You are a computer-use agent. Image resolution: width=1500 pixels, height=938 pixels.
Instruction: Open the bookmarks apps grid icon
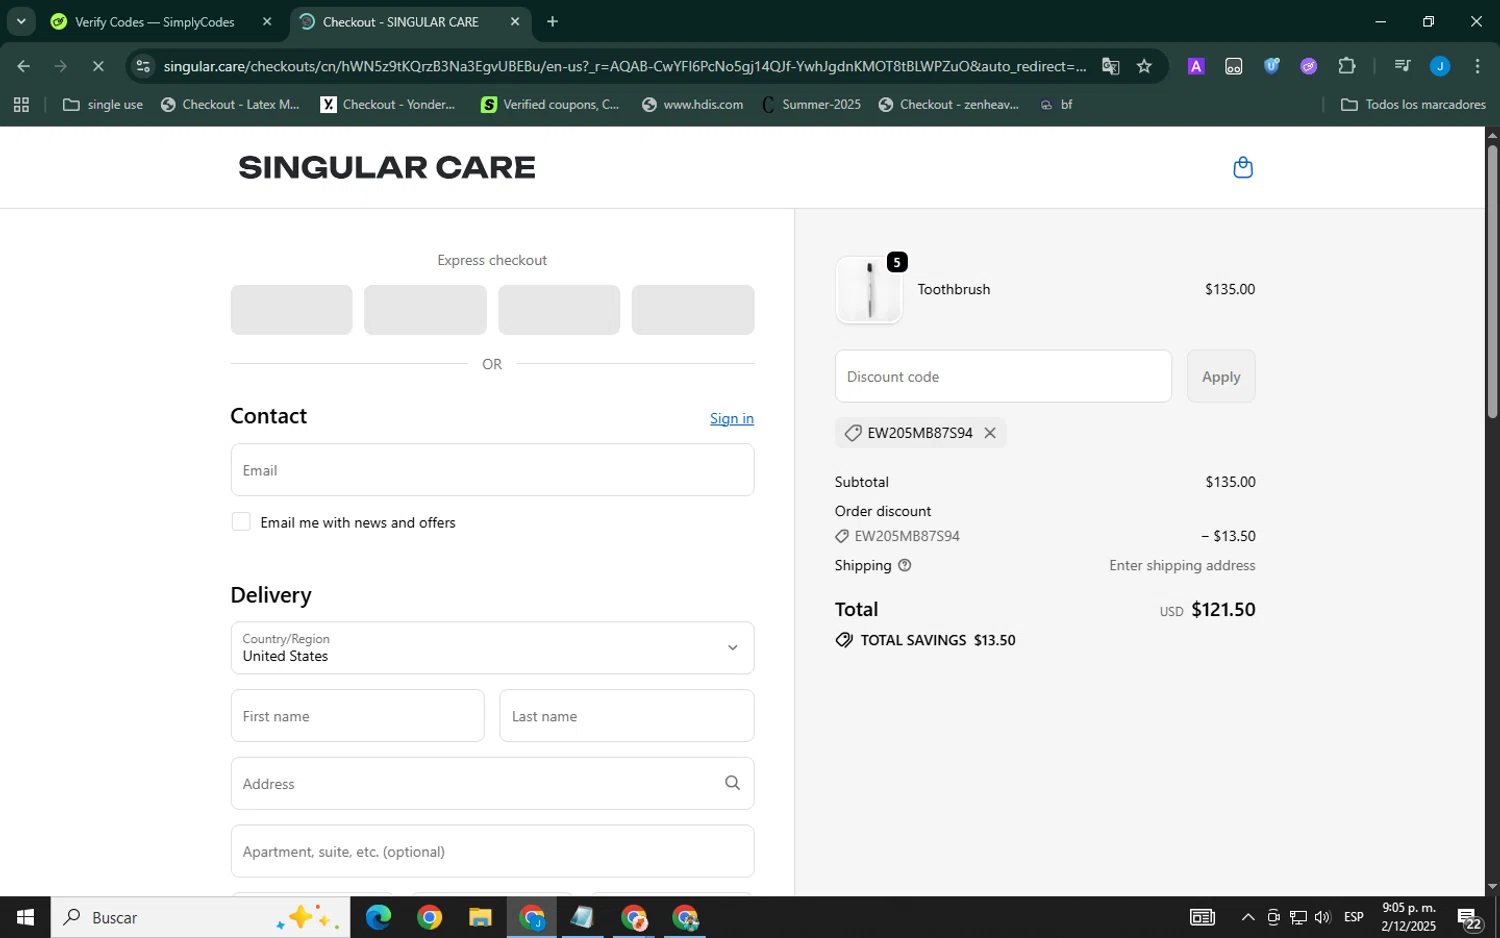(21, 105)
